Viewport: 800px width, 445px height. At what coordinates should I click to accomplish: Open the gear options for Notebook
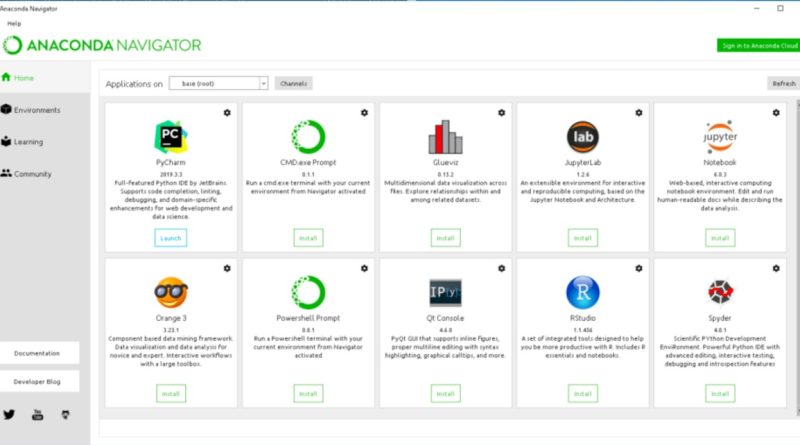(x=776, y=113)
